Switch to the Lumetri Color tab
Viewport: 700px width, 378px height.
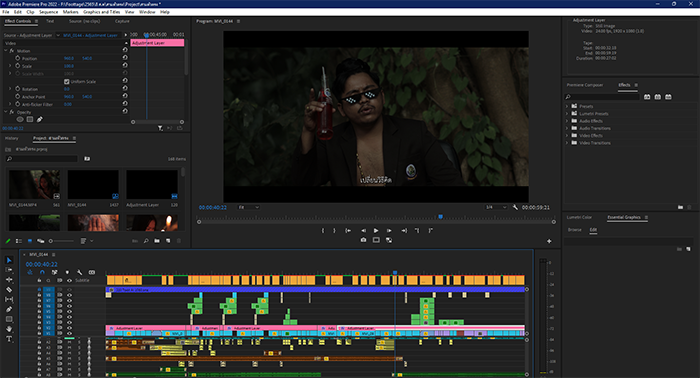point(579,217)
